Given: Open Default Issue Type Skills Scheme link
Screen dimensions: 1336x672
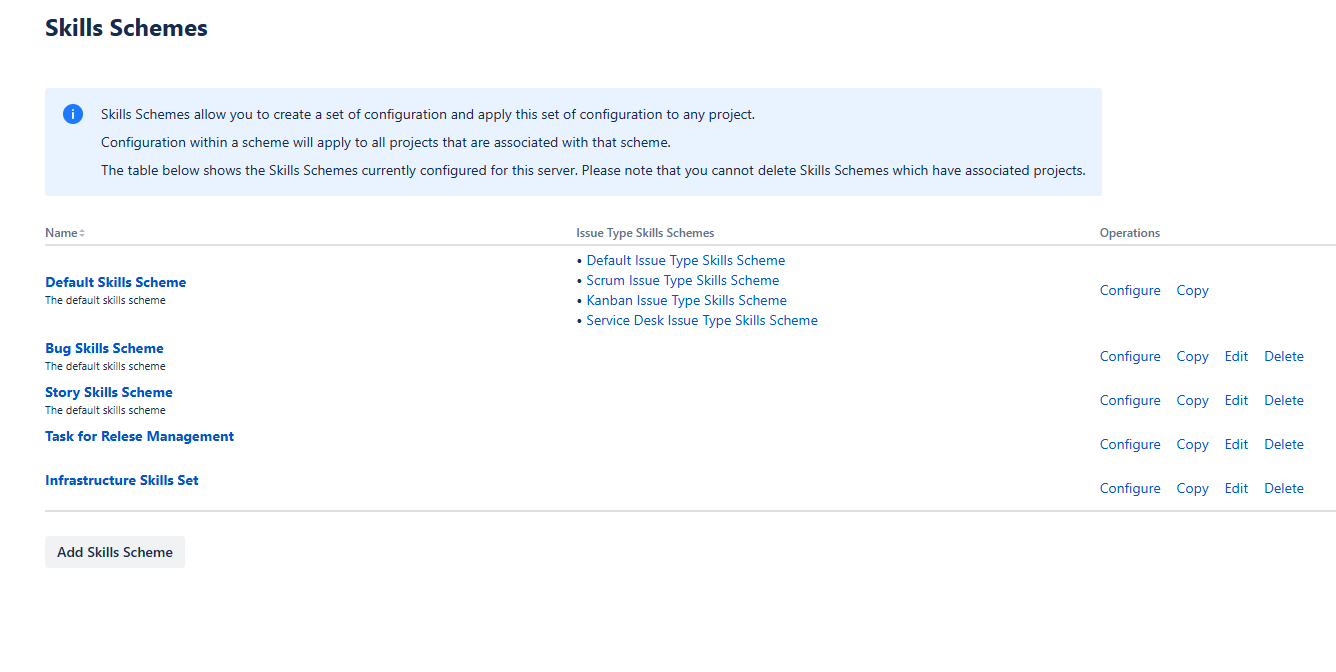Looking at the screenshot, I should [x=686, y=260].
